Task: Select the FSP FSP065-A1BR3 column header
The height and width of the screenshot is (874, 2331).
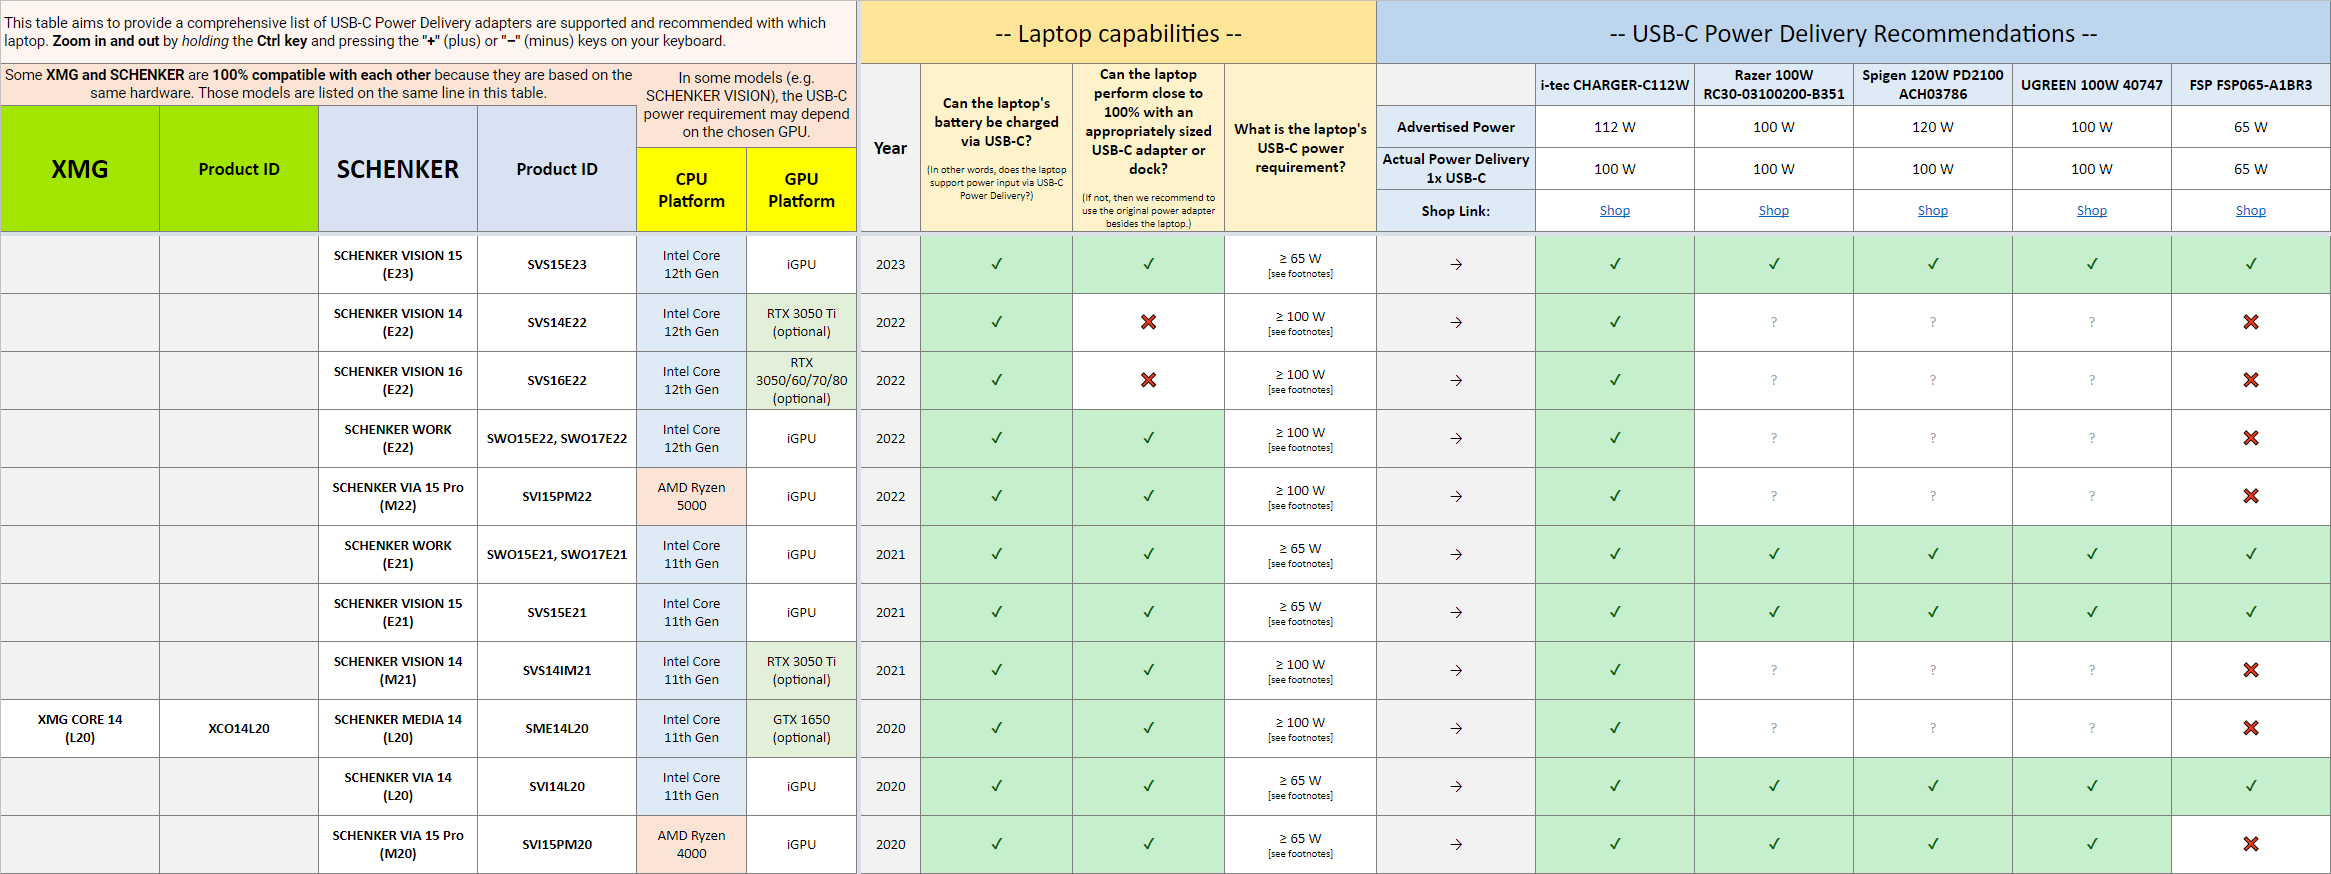Action: click(x=2251, y=85)
